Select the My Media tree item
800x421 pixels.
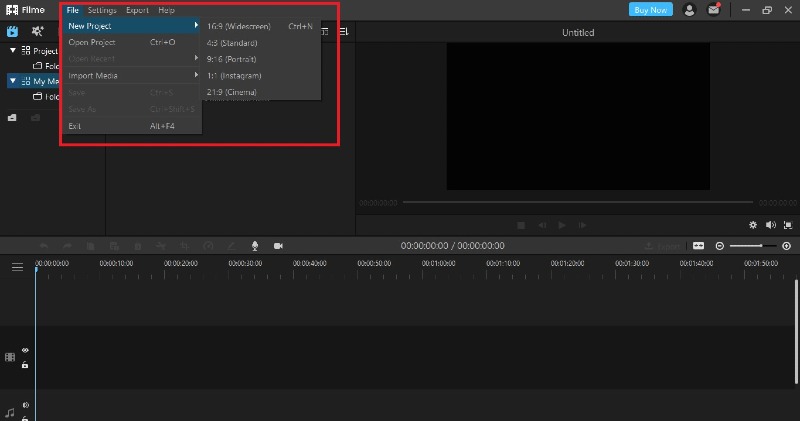pos(33,81)
